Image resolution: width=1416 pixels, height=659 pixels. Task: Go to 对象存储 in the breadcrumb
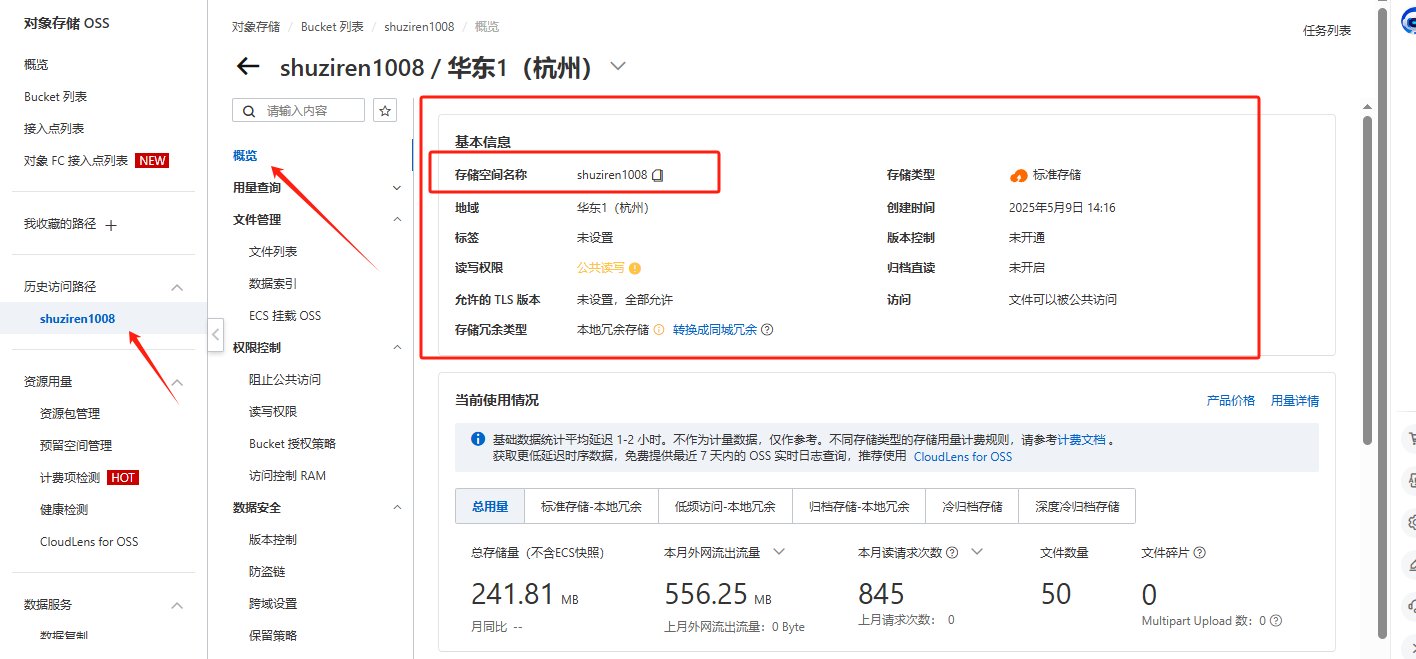[x=257, y=27]
